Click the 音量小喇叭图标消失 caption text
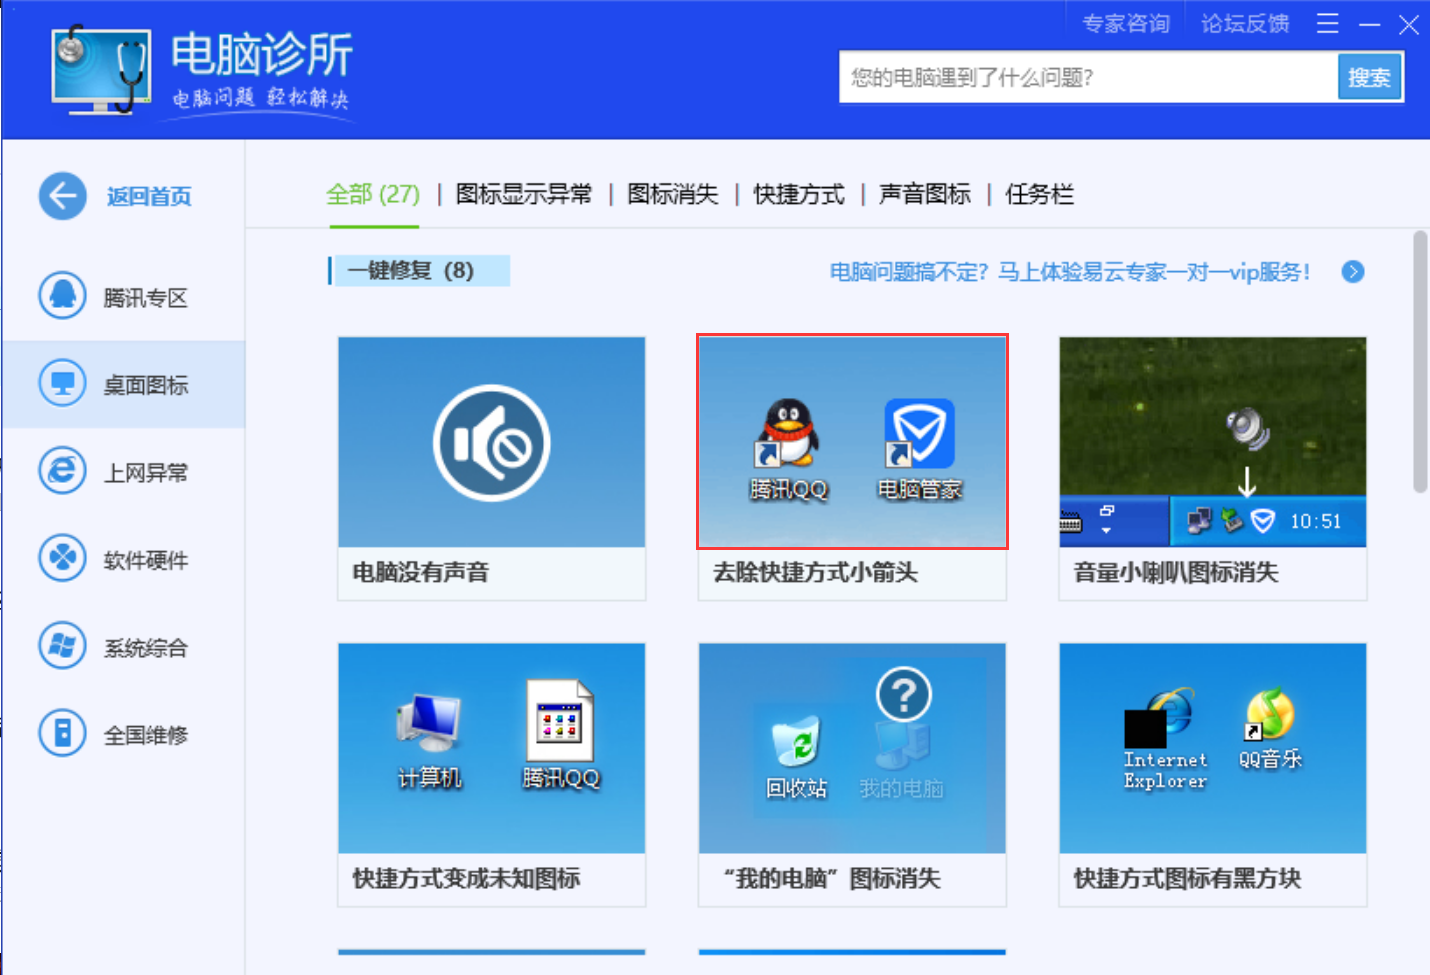The image size is (1430, 975). pos(1176,573)
